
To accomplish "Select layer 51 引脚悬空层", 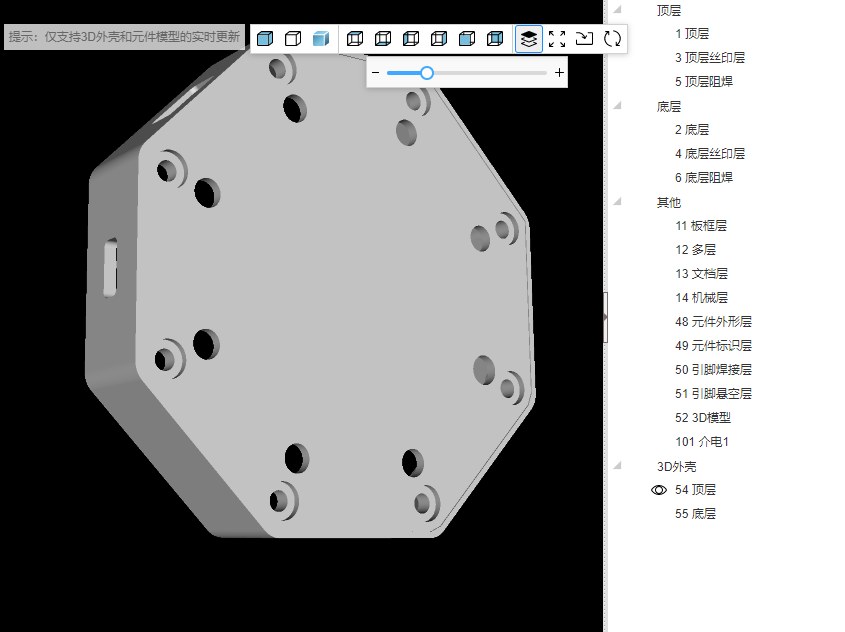I will point(713,394).
